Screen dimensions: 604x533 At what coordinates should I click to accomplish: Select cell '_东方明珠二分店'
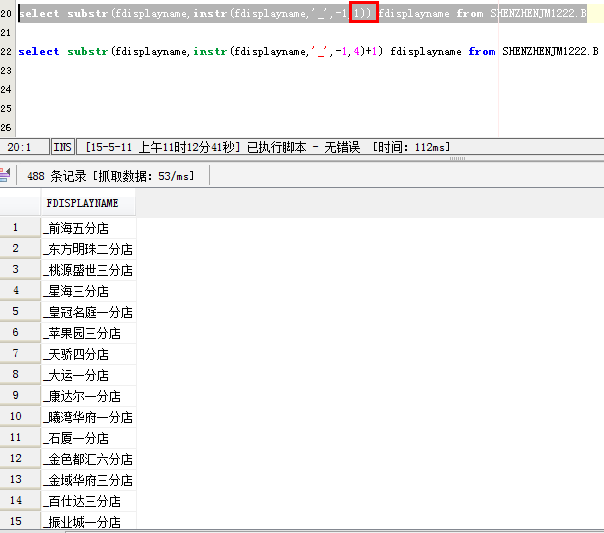(x=88, y=249)
